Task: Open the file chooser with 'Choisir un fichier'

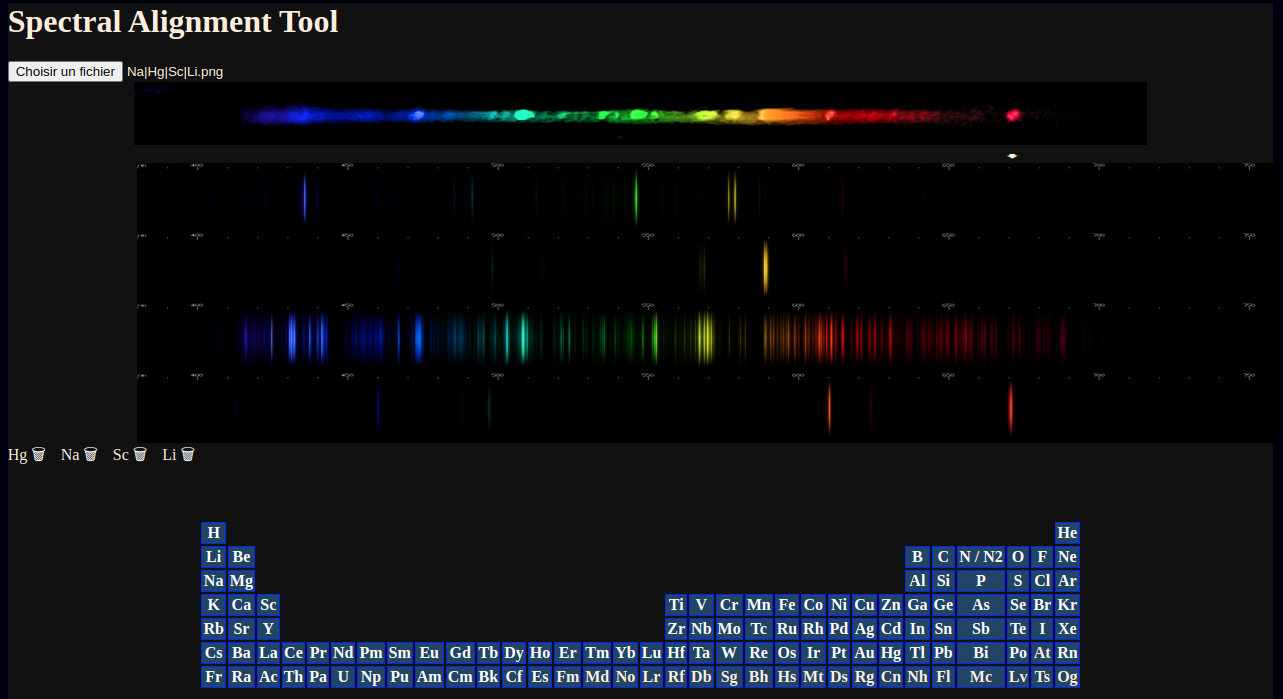Action: coord(65,72)
